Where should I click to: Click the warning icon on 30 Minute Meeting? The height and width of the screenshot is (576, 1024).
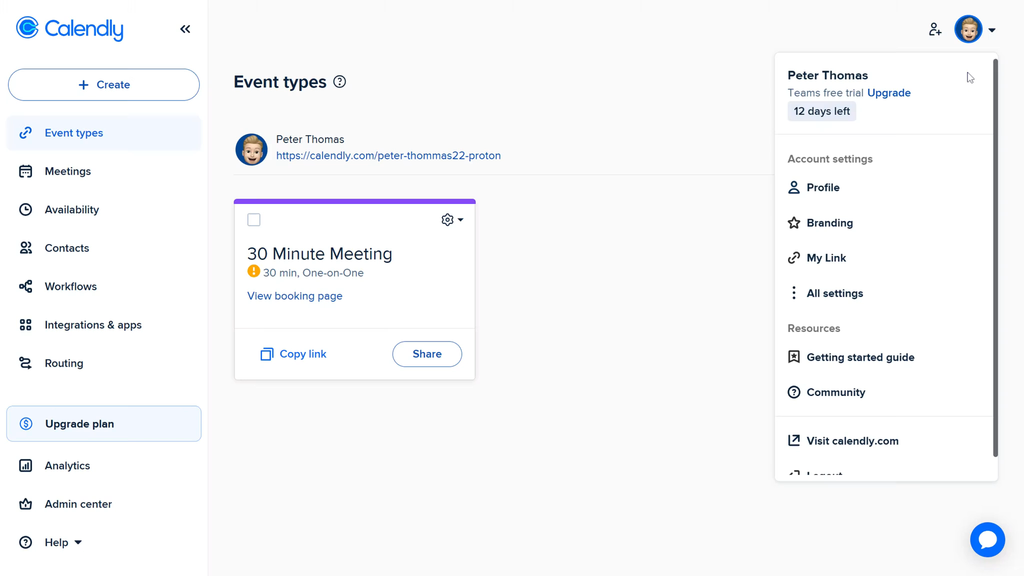(254, 272)
